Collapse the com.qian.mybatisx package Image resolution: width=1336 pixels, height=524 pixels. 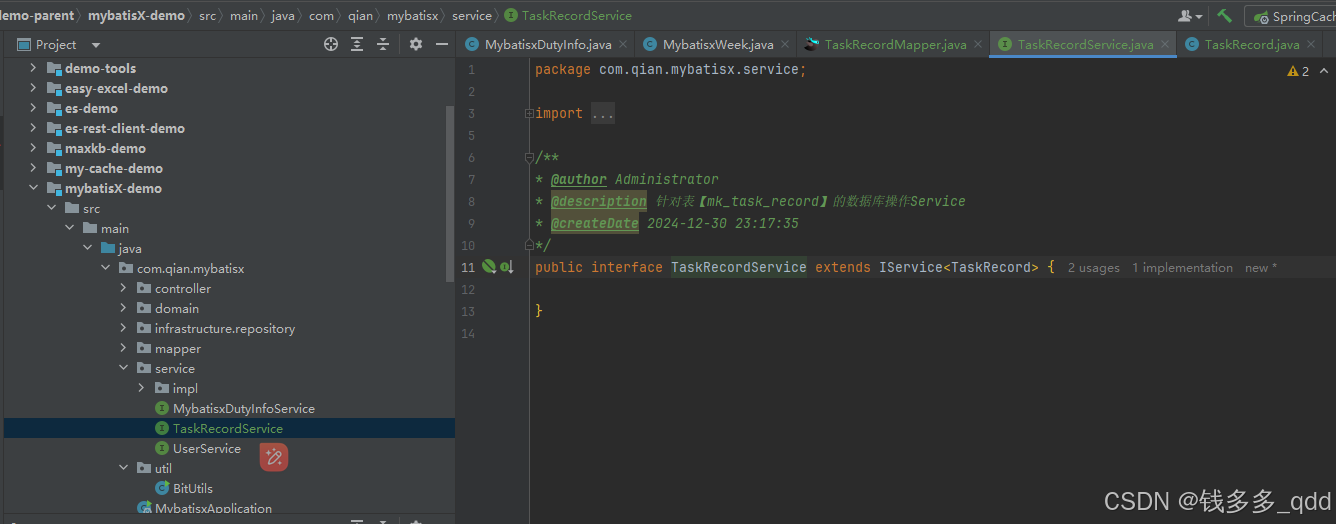tap(105, 268)
